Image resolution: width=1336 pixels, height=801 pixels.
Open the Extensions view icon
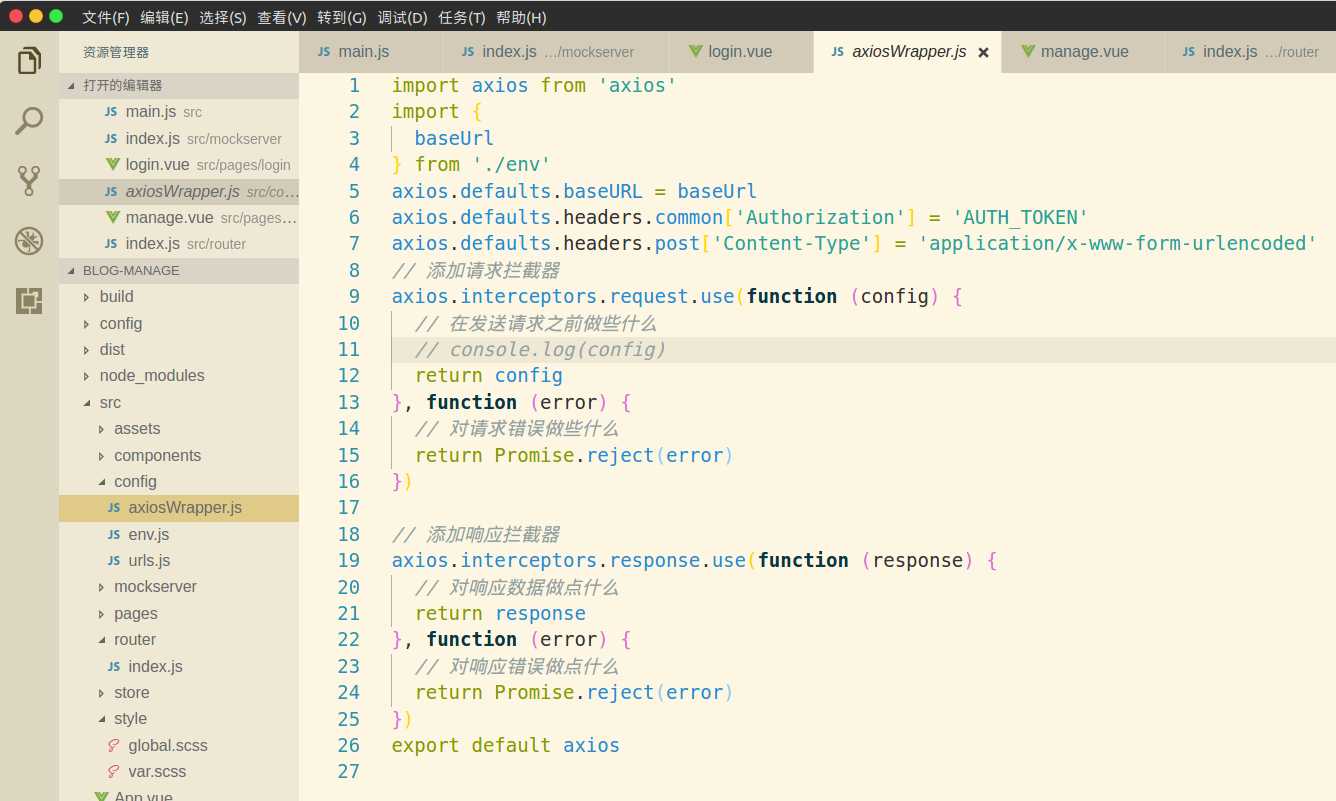tap(29, 301)
